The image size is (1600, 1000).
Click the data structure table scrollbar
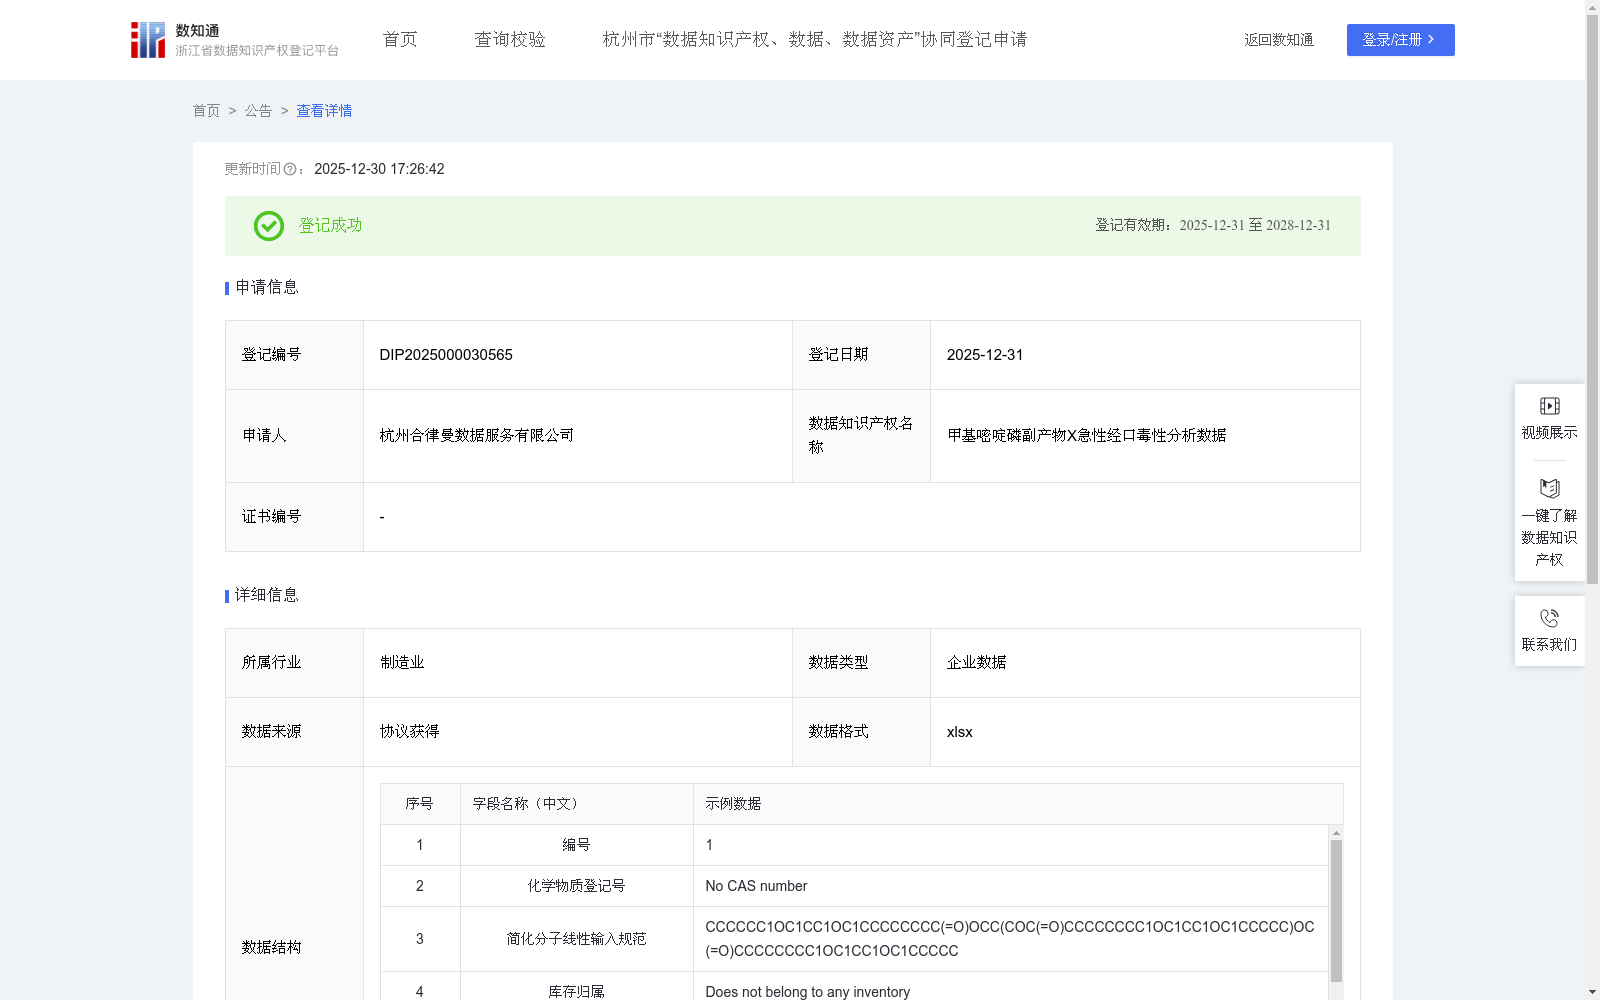(x=1336, y=910)
